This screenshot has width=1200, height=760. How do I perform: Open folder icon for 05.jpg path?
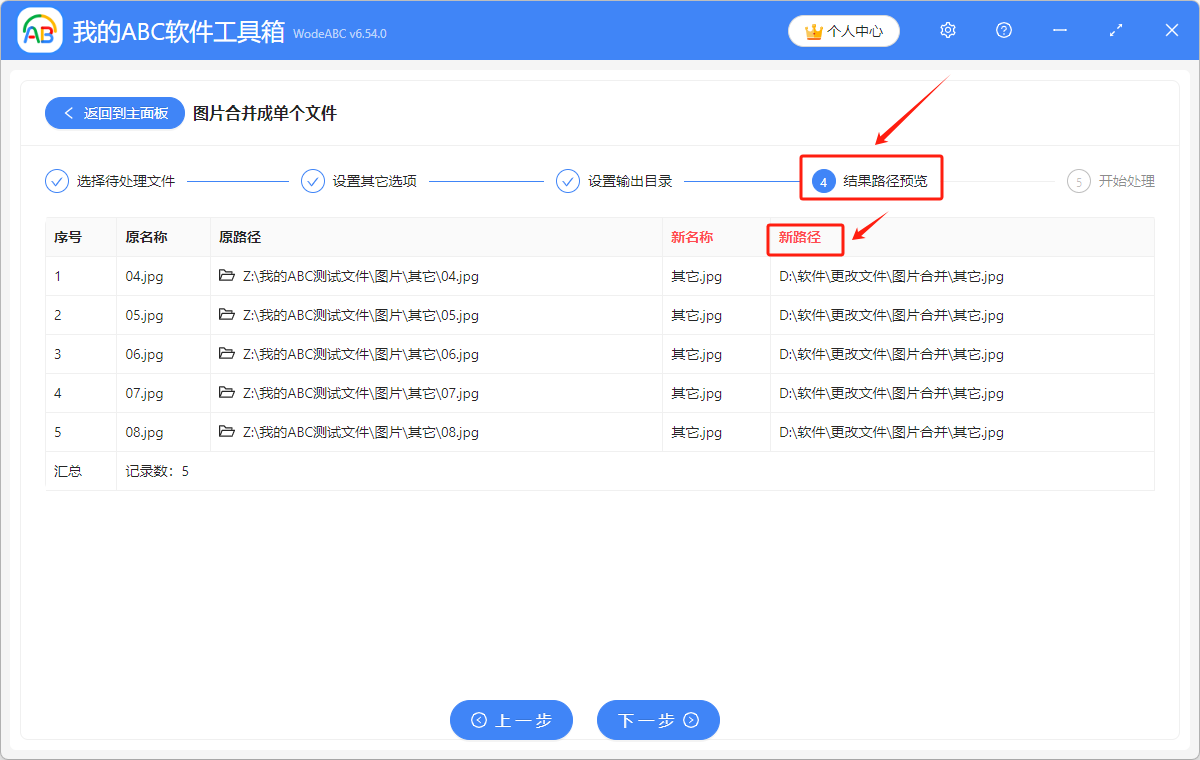pos(227,315)
